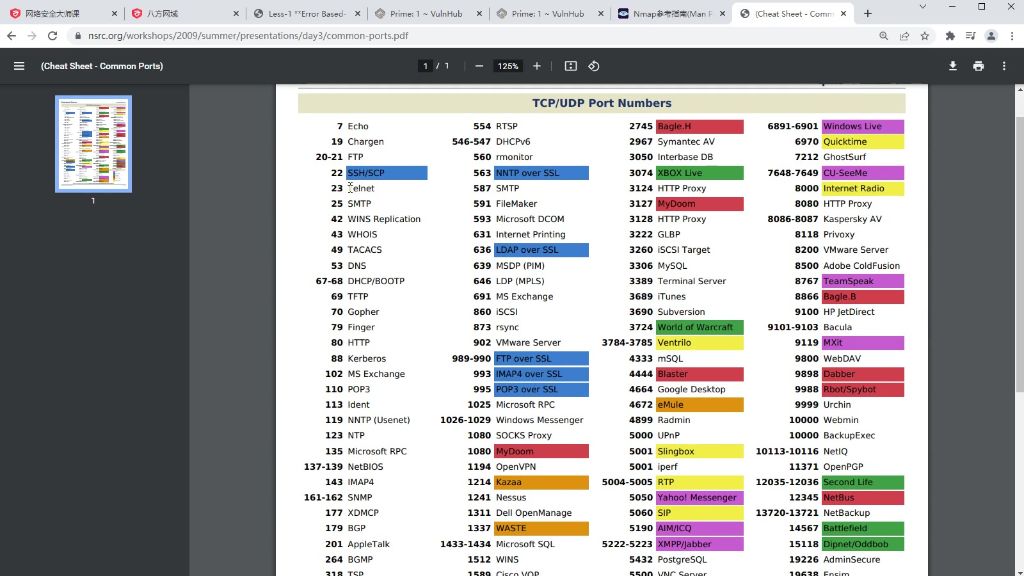Click the World of Warcraft entry
The width and height of the screenshot is (1024, 576).
(x=699, y=327)
